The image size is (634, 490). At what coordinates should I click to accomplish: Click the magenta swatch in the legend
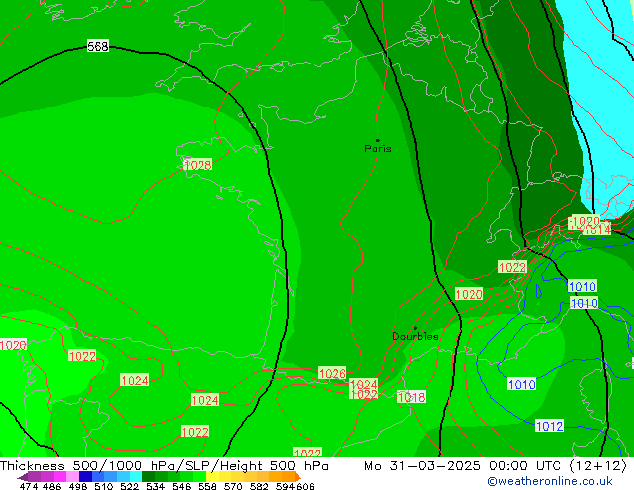[59, 477]
